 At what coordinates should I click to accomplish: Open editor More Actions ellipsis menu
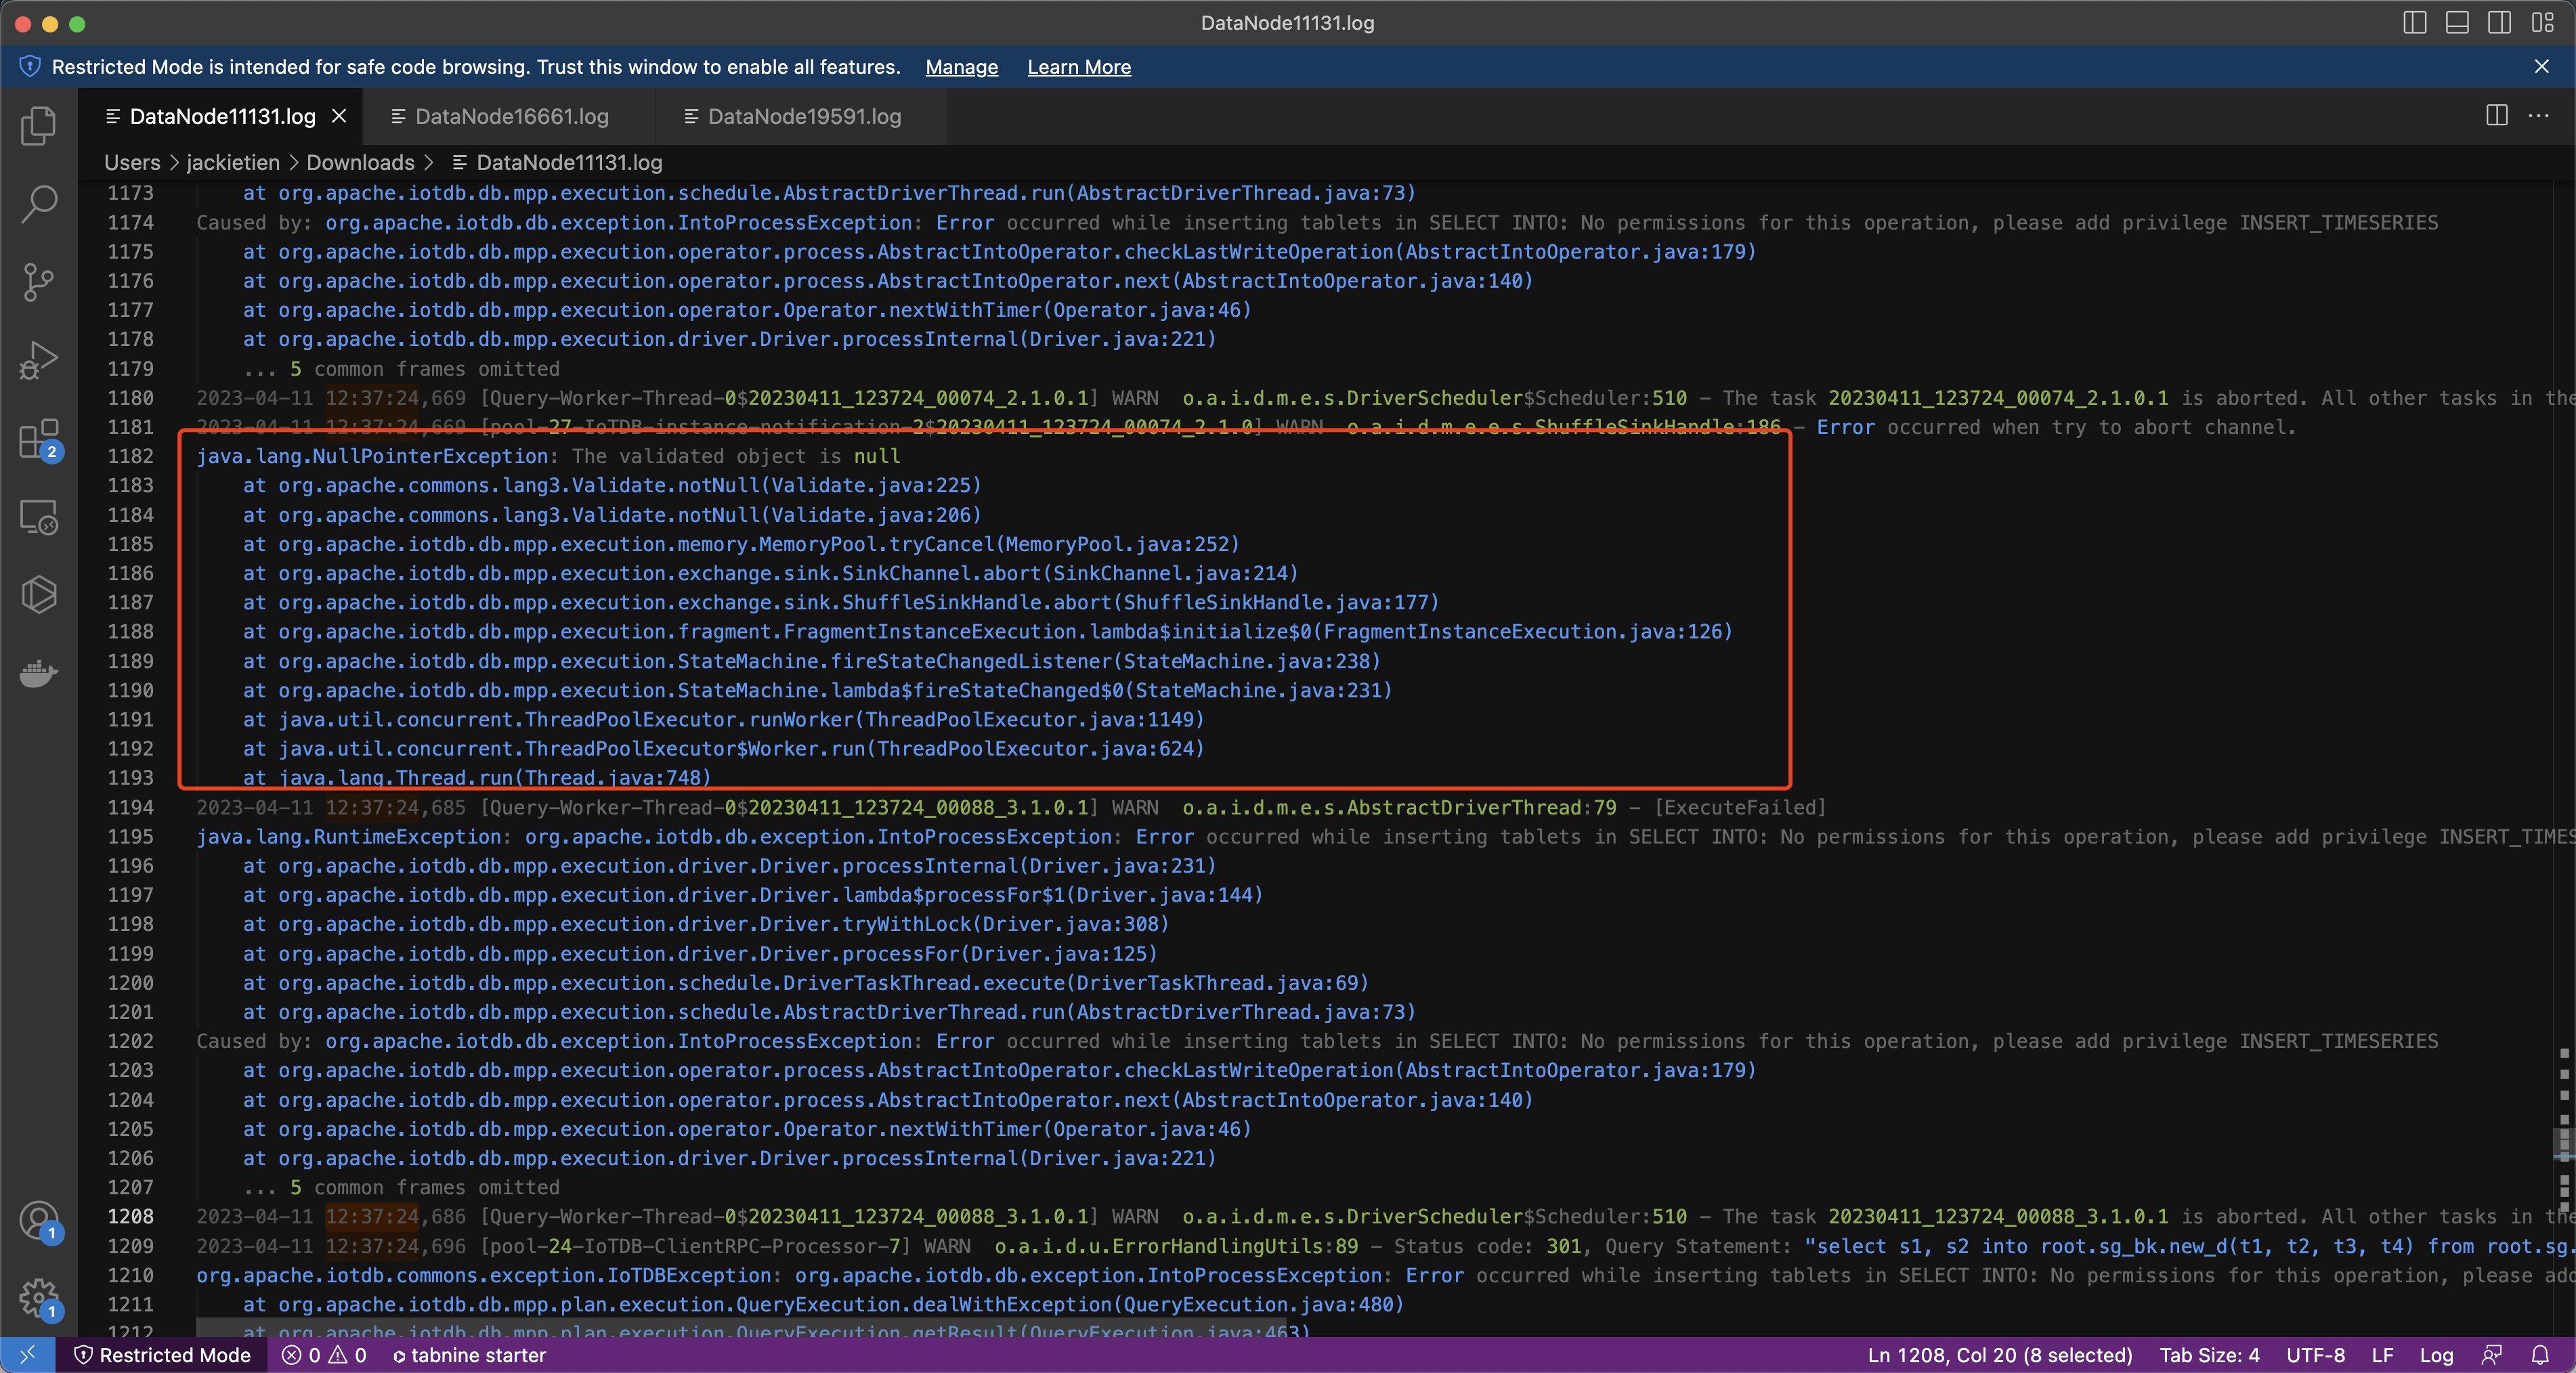point(2538,116)
